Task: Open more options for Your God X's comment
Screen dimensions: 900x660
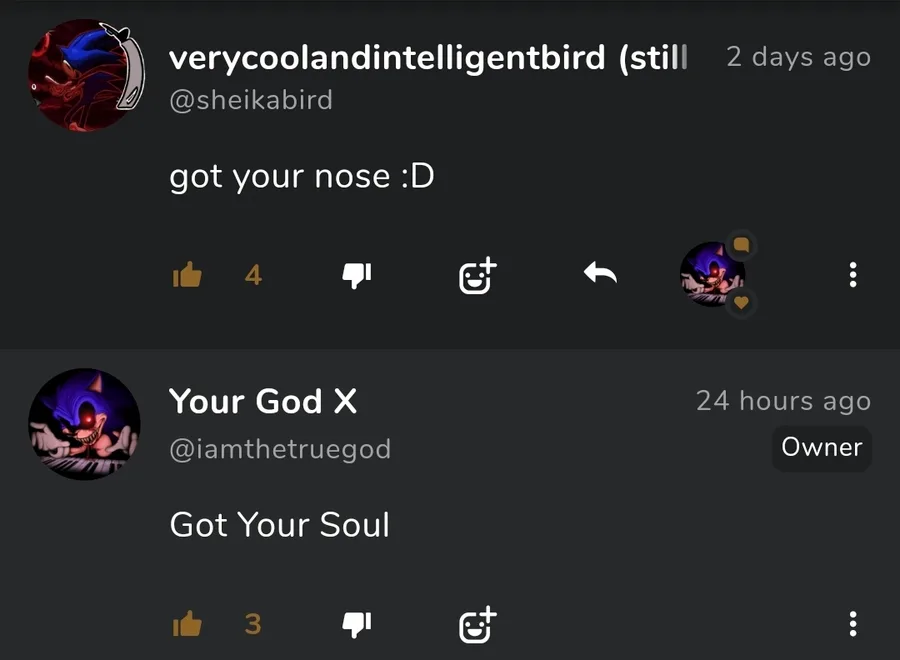Action: click(852, 624)
